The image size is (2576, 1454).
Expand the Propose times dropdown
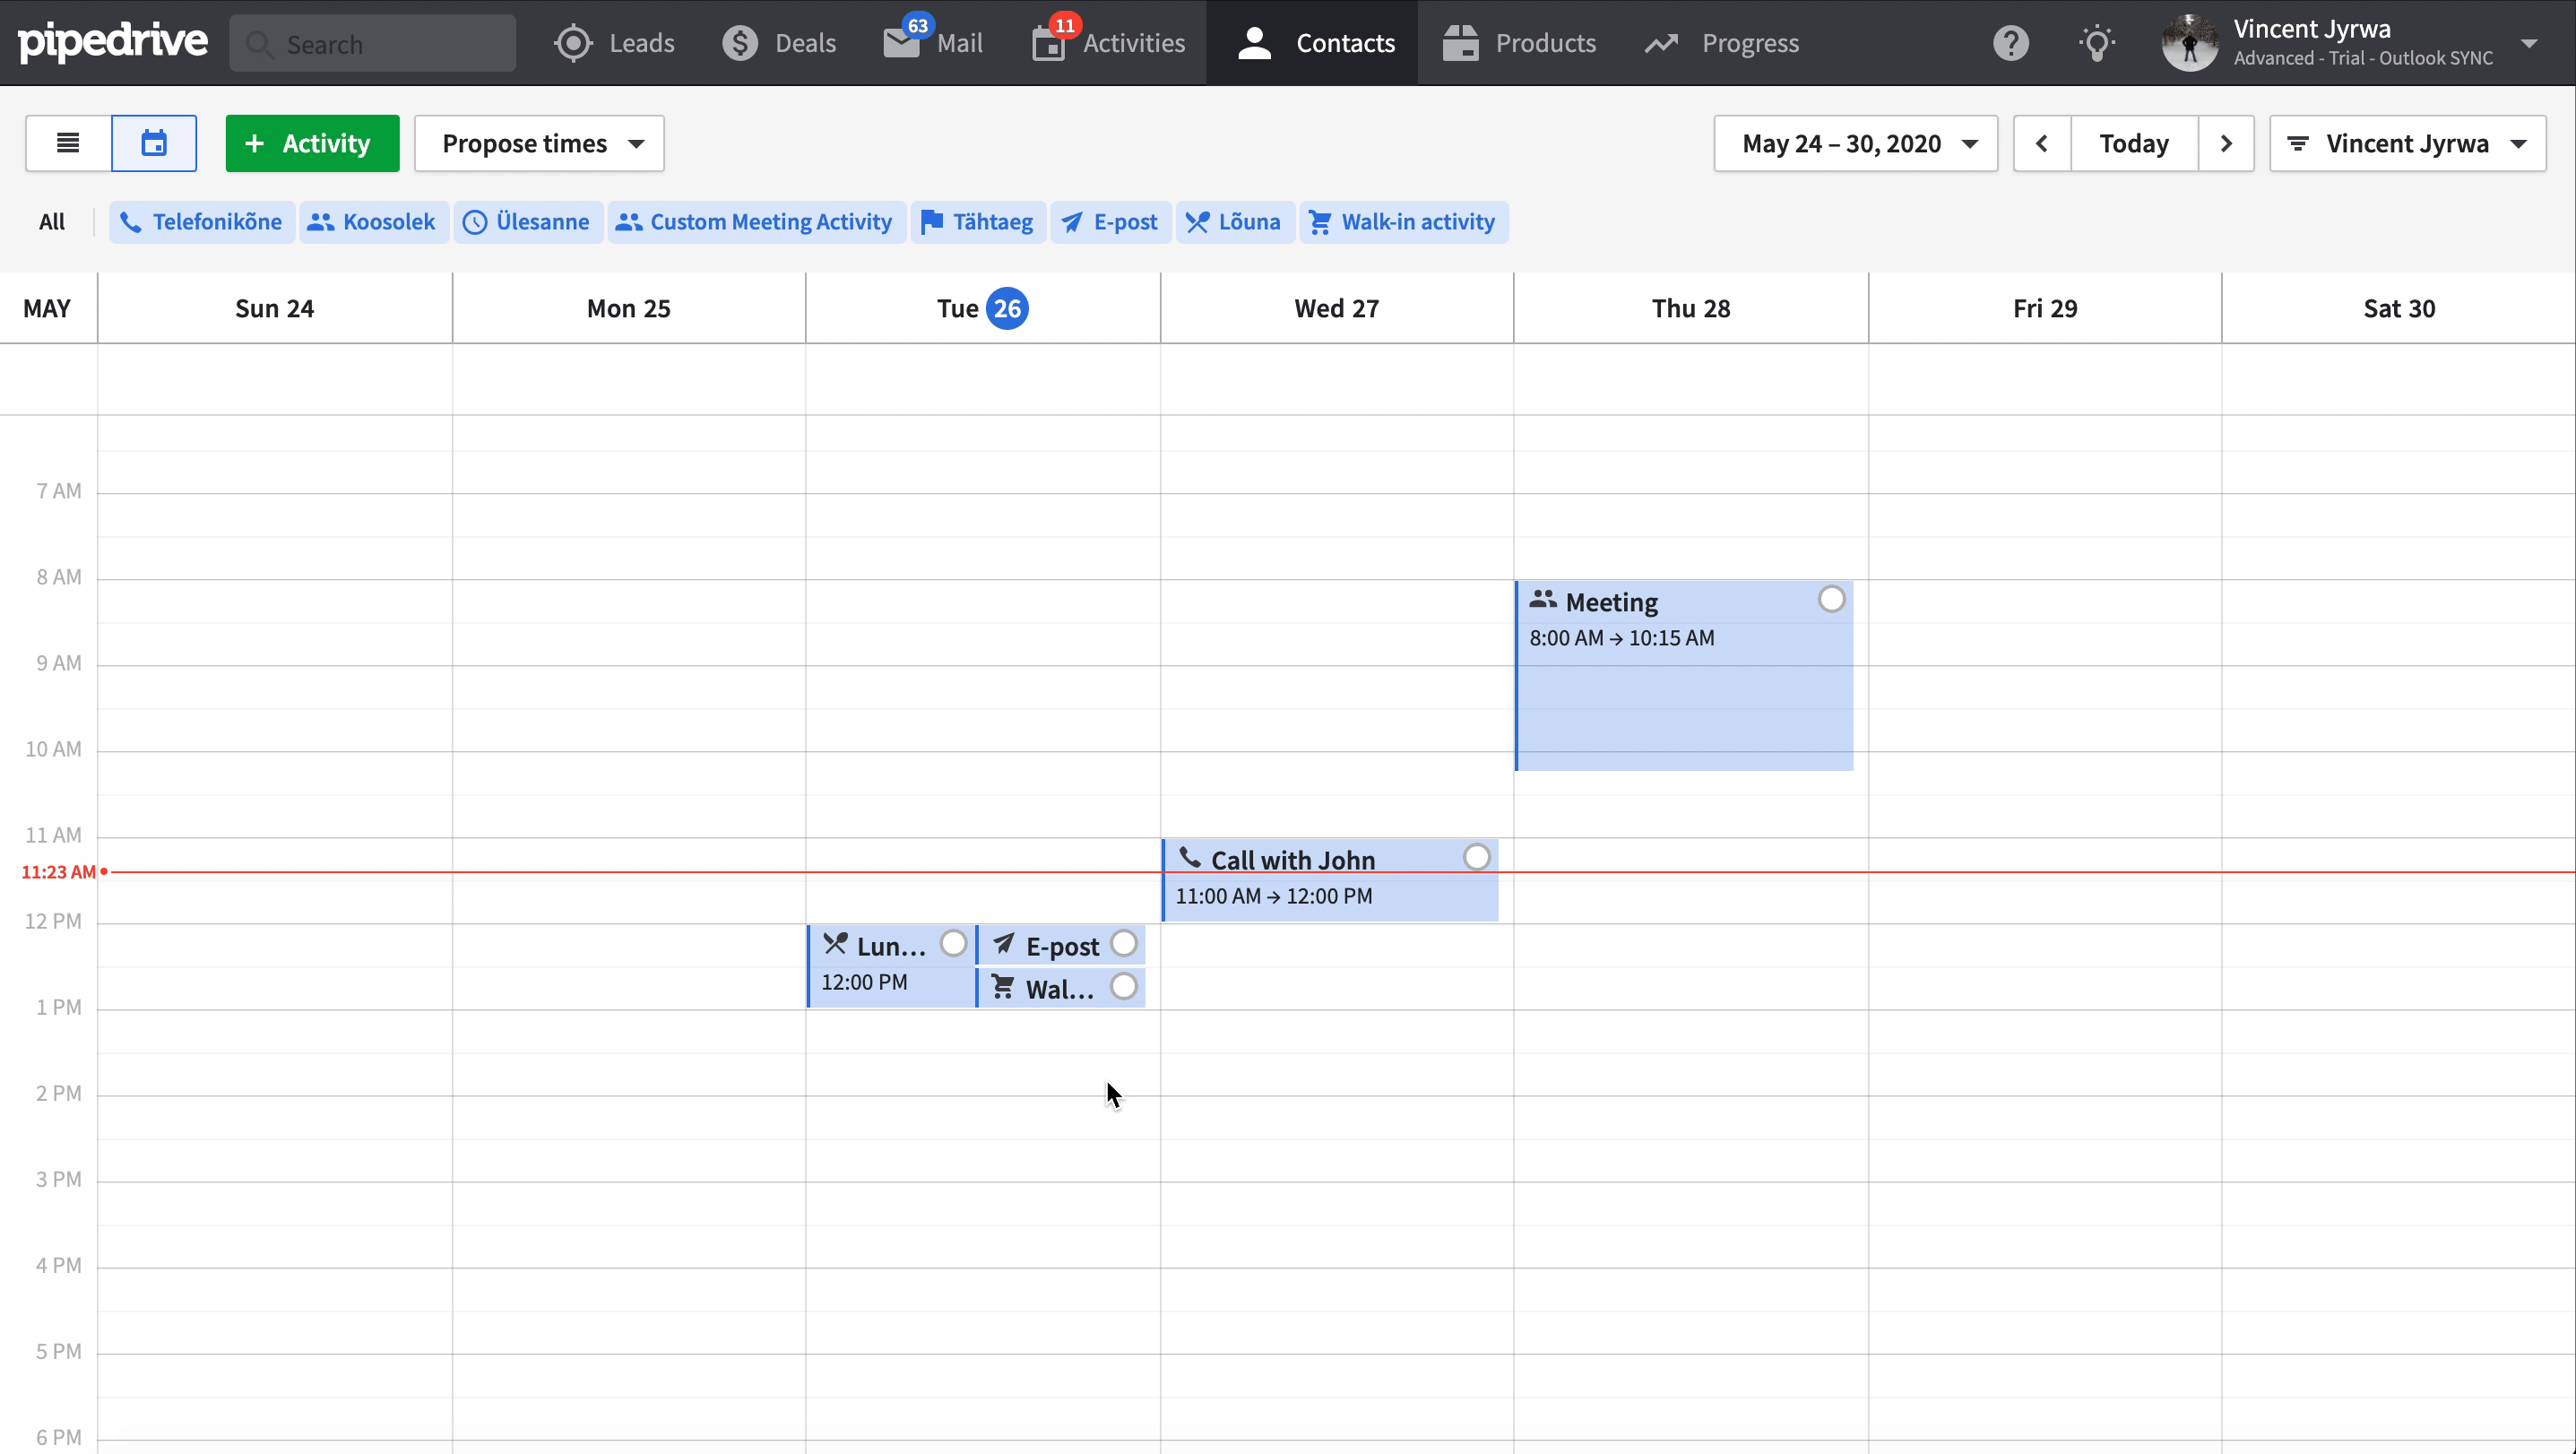[x=540, y=143]
